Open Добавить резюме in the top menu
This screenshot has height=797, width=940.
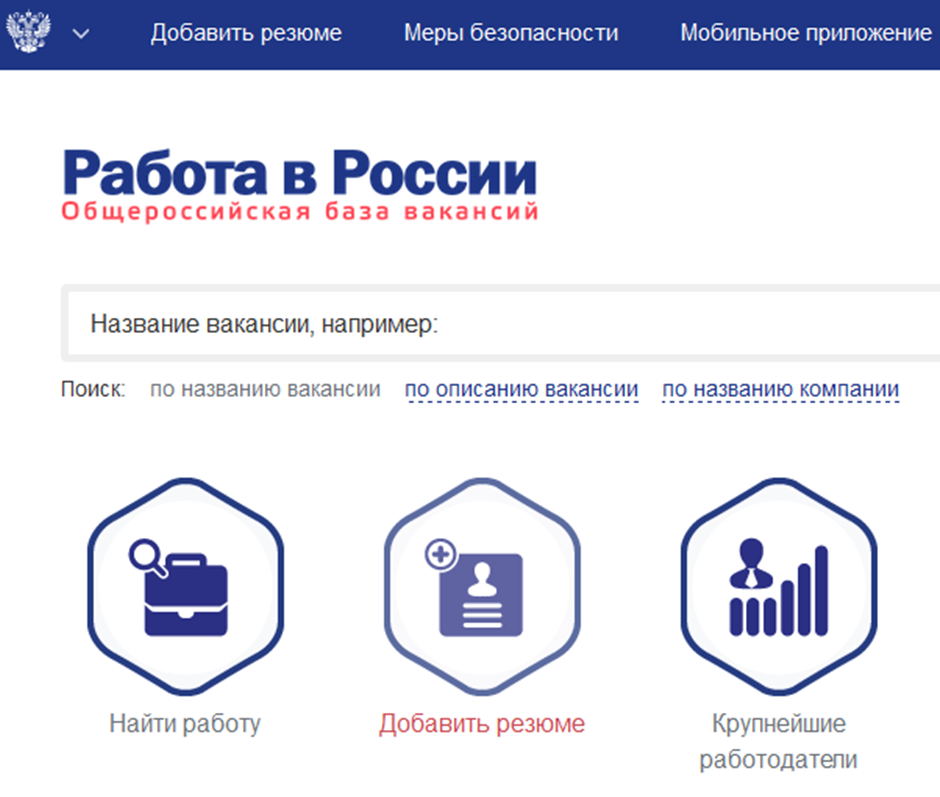tap(246, 33)
